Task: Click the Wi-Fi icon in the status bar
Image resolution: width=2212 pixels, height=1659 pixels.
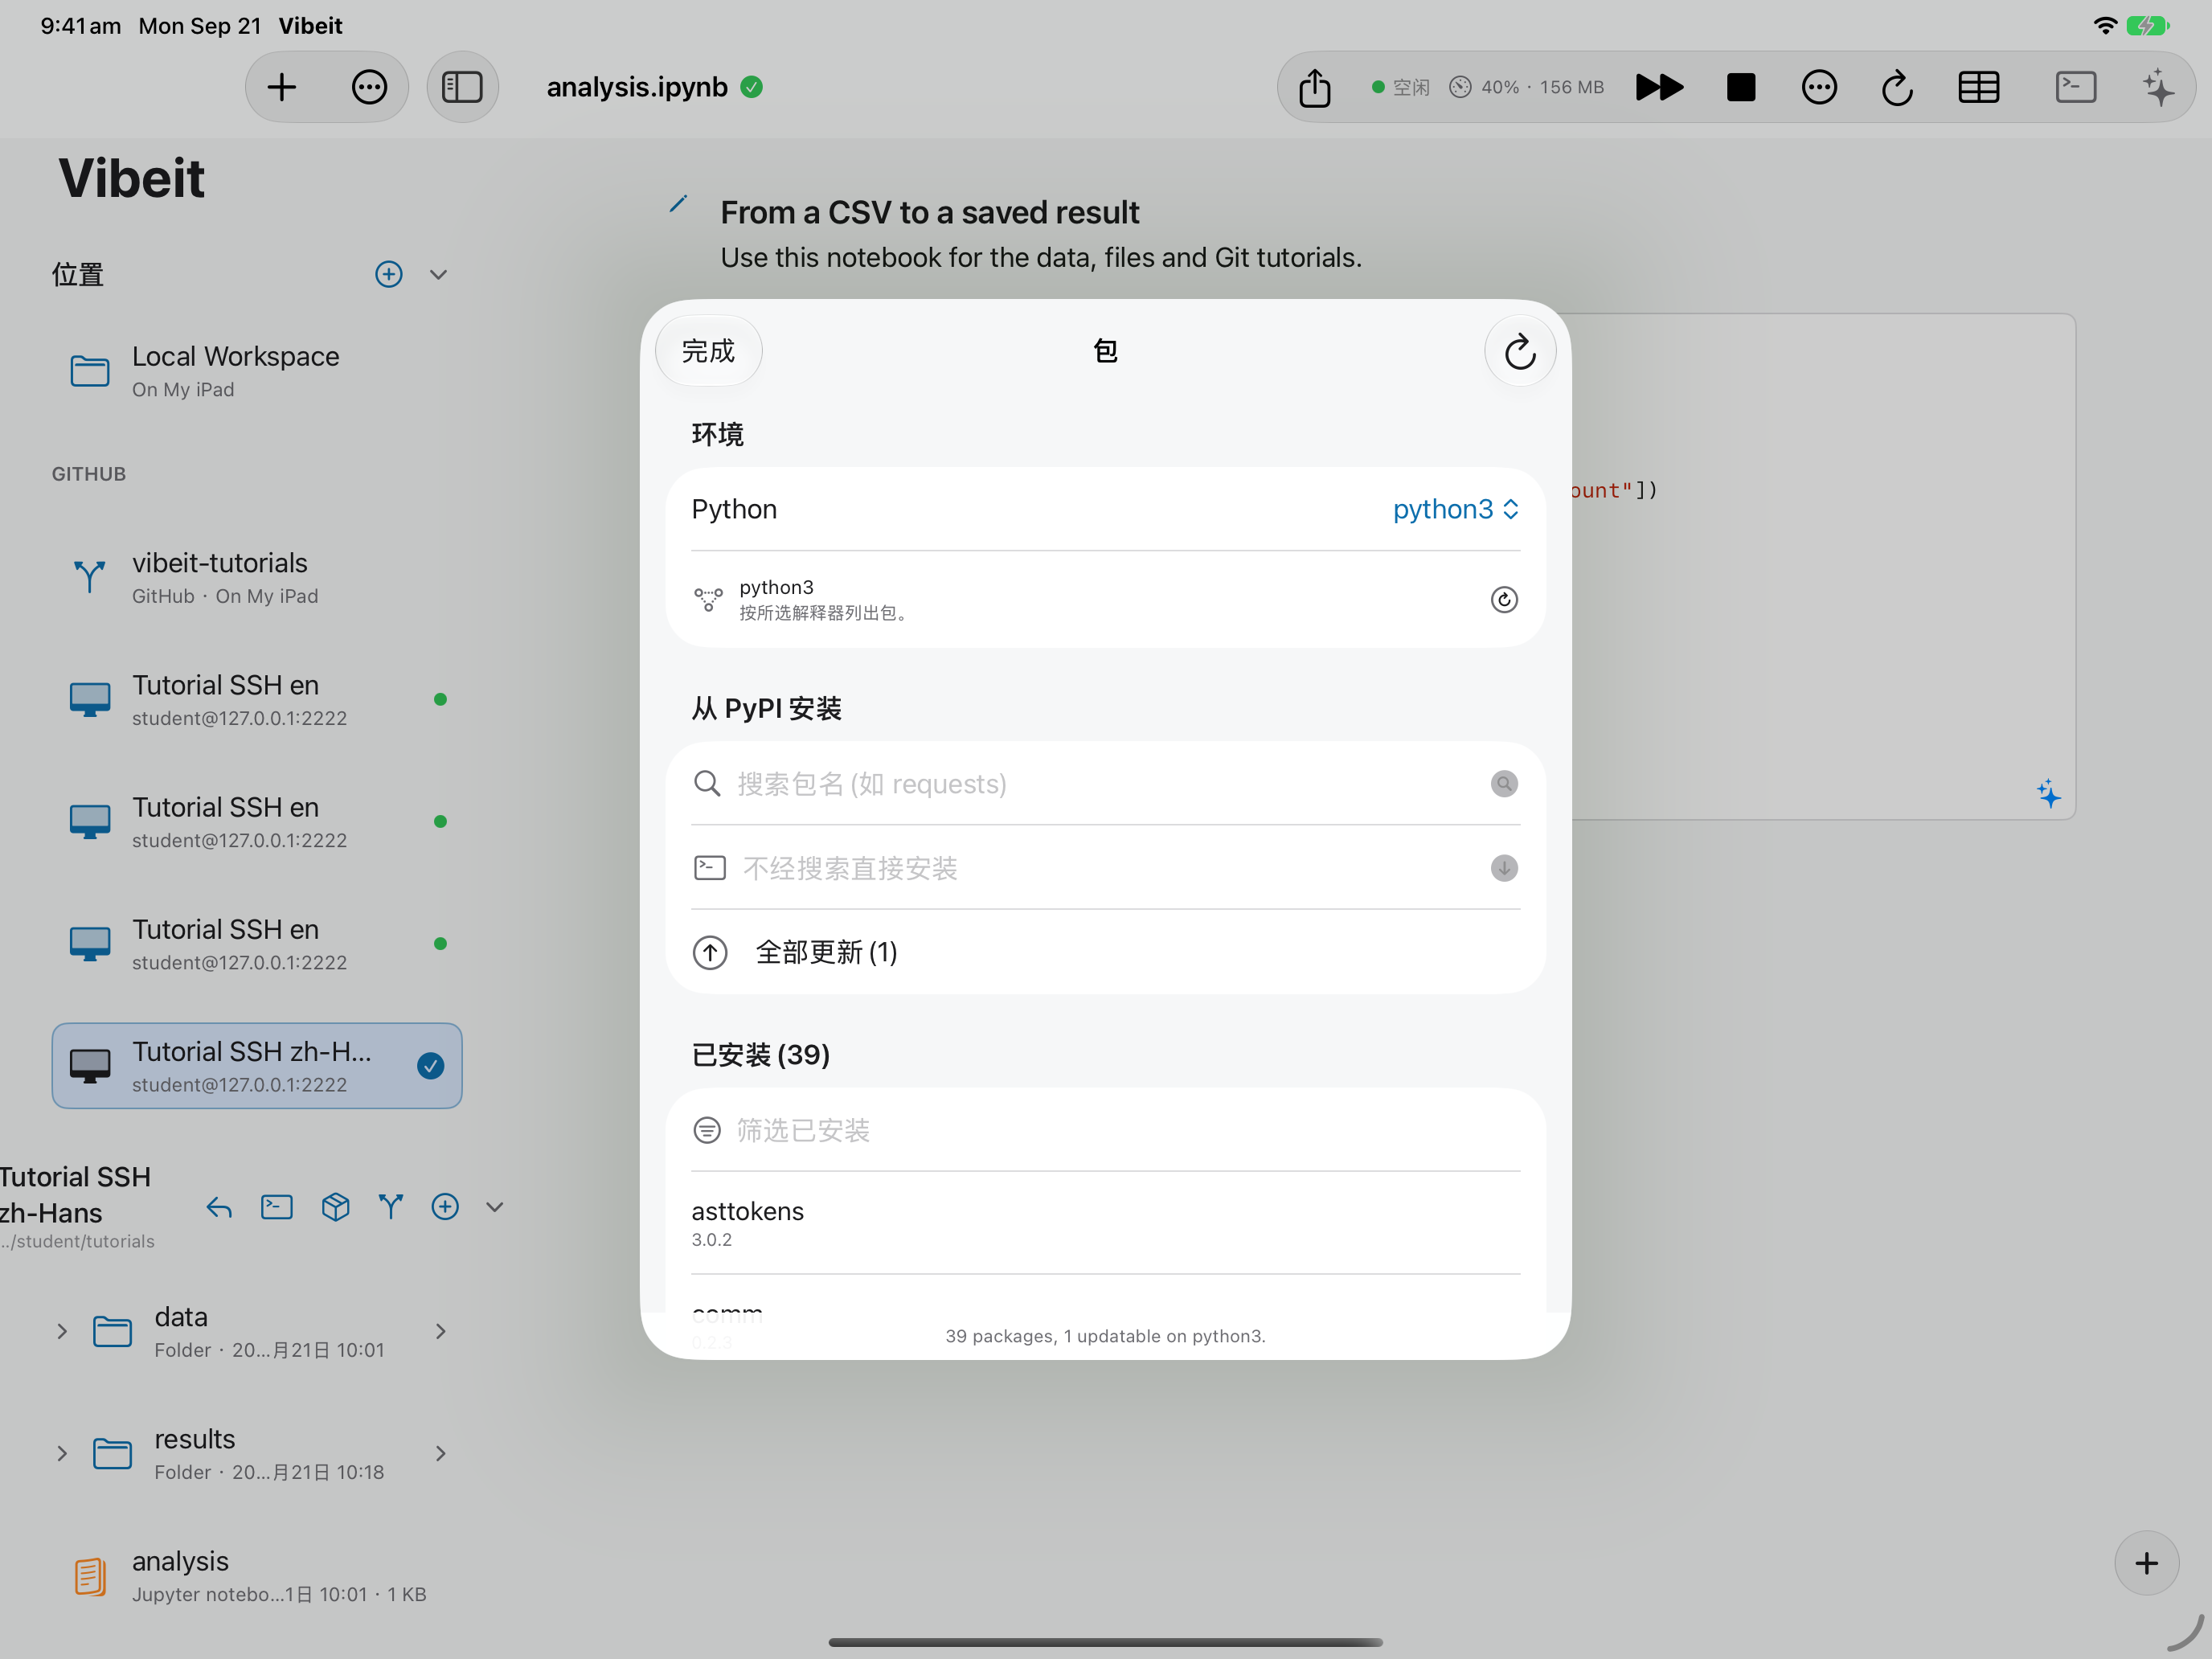Action: pos(2104,26)
